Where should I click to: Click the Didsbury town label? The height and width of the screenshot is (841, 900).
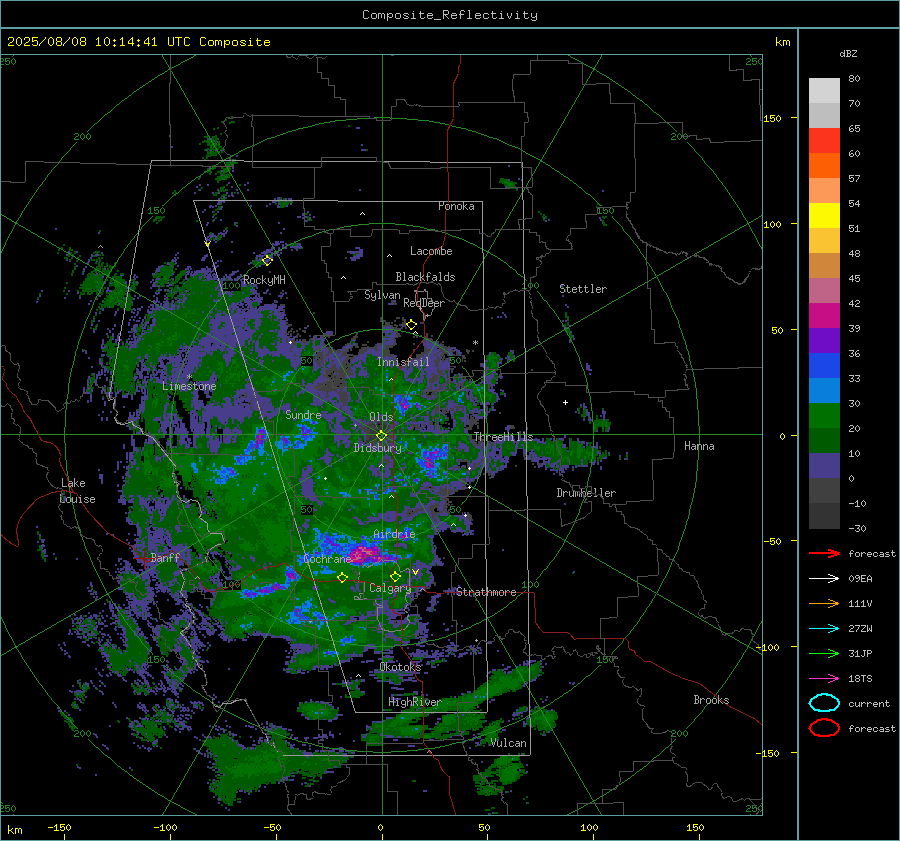(378, 448)
